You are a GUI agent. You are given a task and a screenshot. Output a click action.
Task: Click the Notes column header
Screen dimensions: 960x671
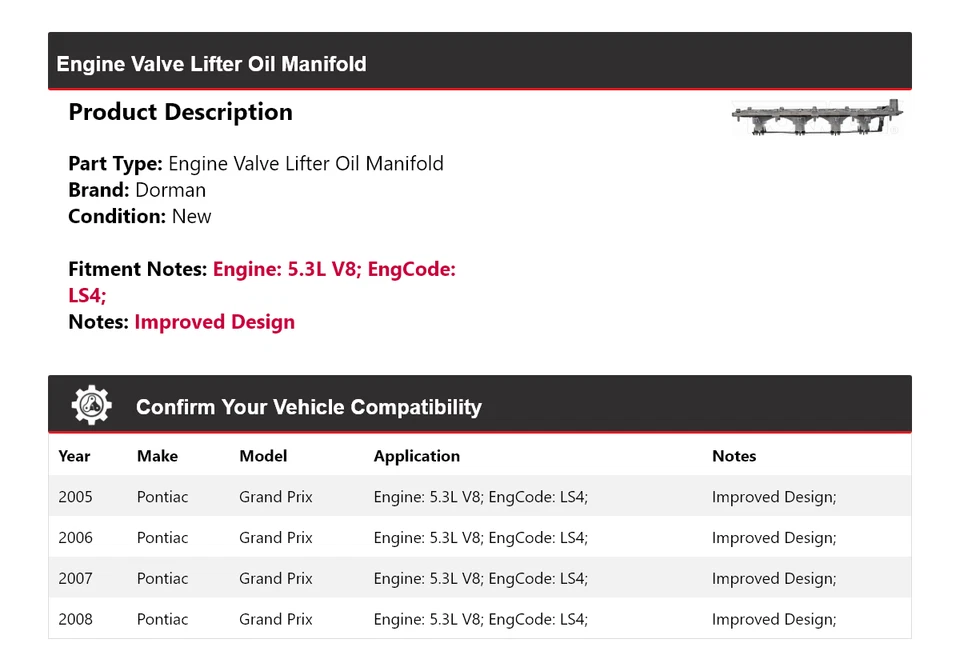click(x=734, y=456)
